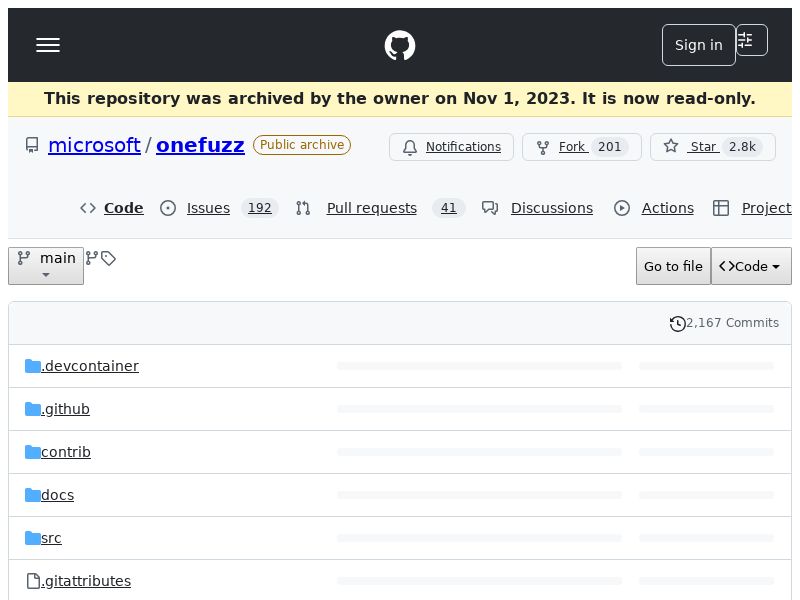800x600 pixels.
Task: Switch to the Pull requests tab
Action: point(371,208)
